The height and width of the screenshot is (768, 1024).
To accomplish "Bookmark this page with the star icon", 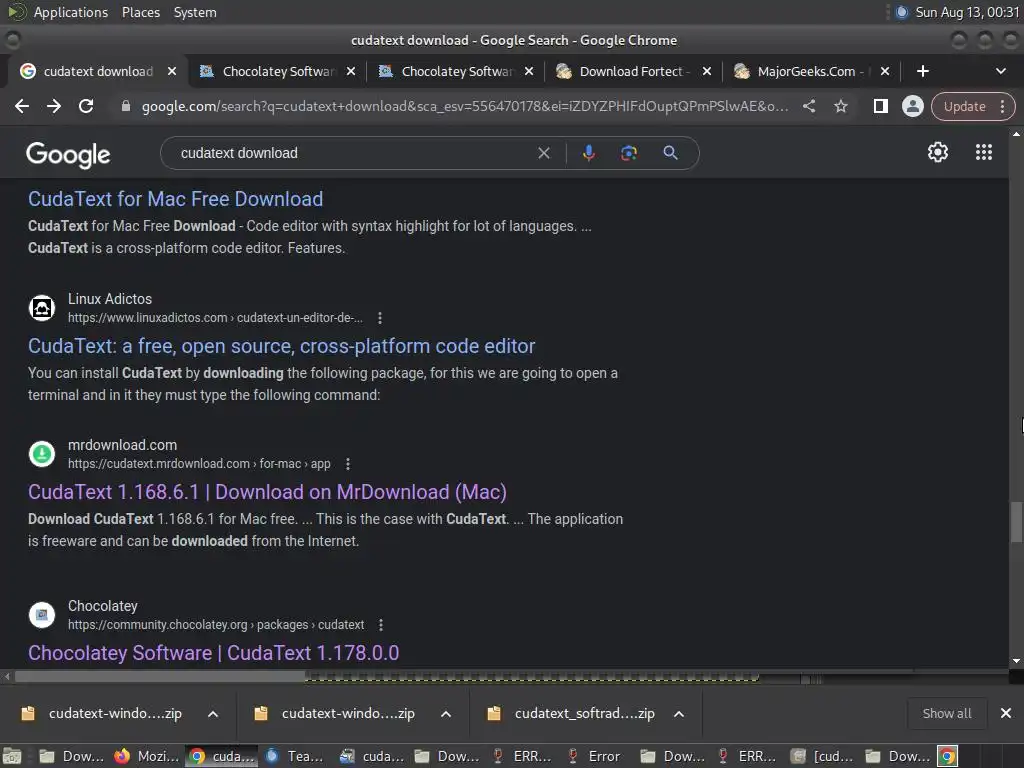I will click(841, 106).
